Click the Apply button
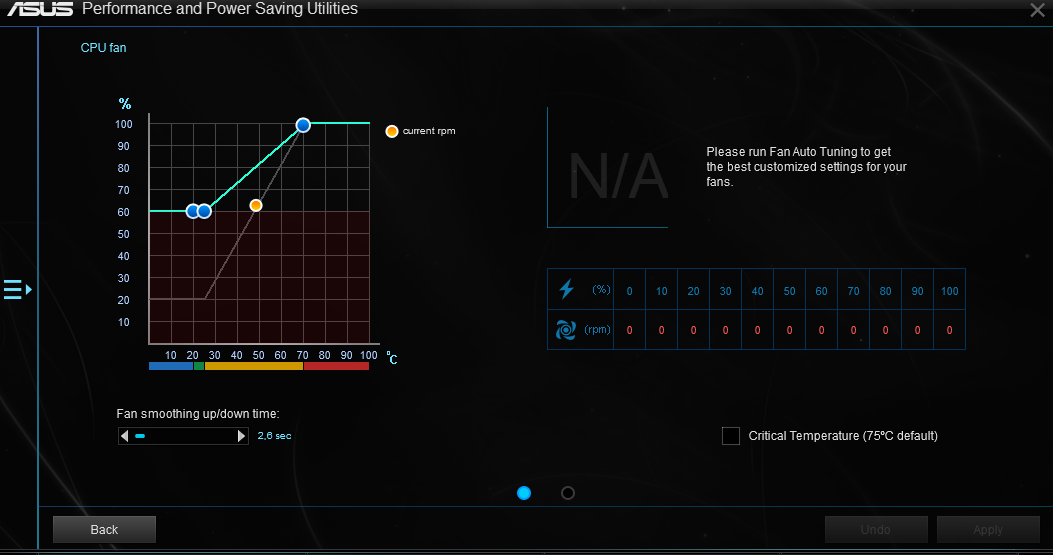This screenshot has width=1053, height=555. coord(988,529)
